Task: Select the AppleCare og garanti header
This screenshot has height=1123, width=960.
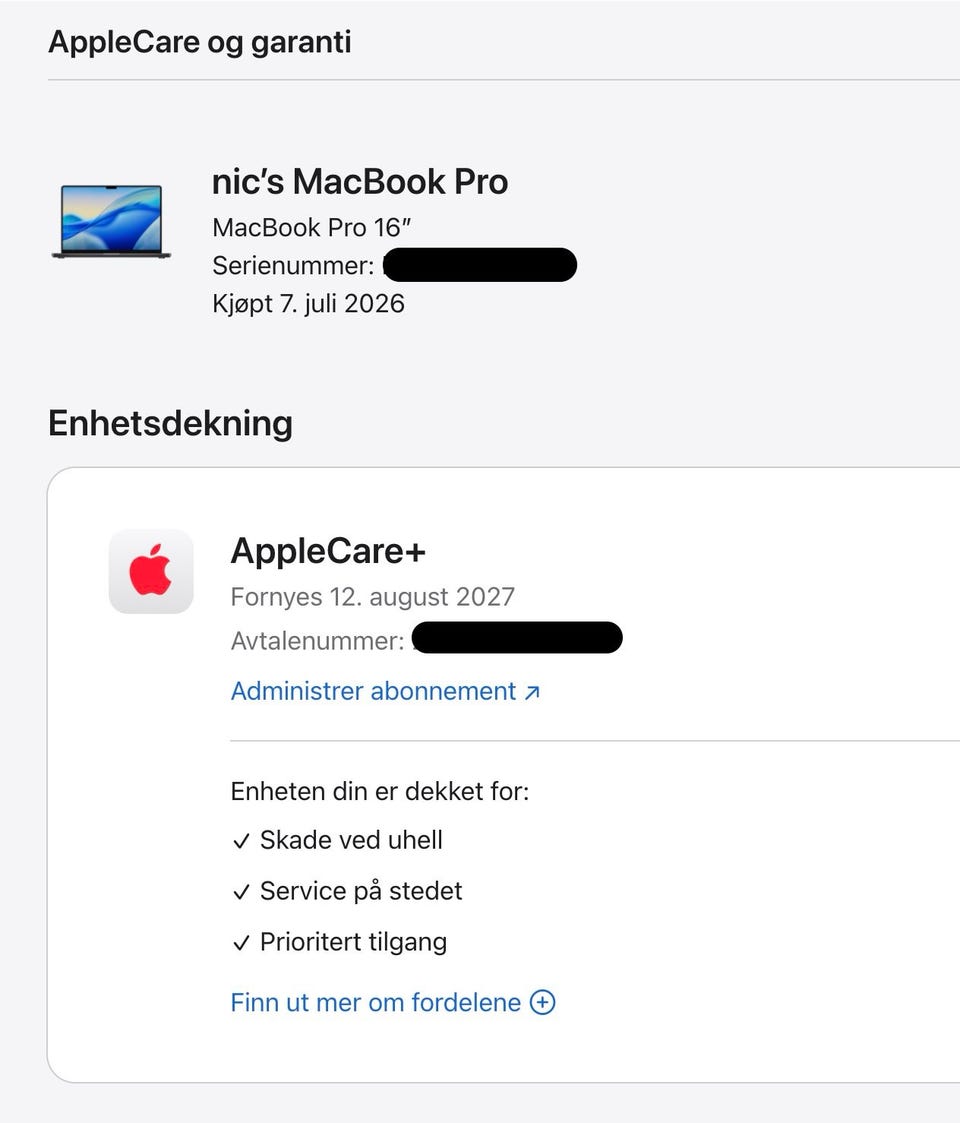Action: pyautogui.click(x=200, y=42)
